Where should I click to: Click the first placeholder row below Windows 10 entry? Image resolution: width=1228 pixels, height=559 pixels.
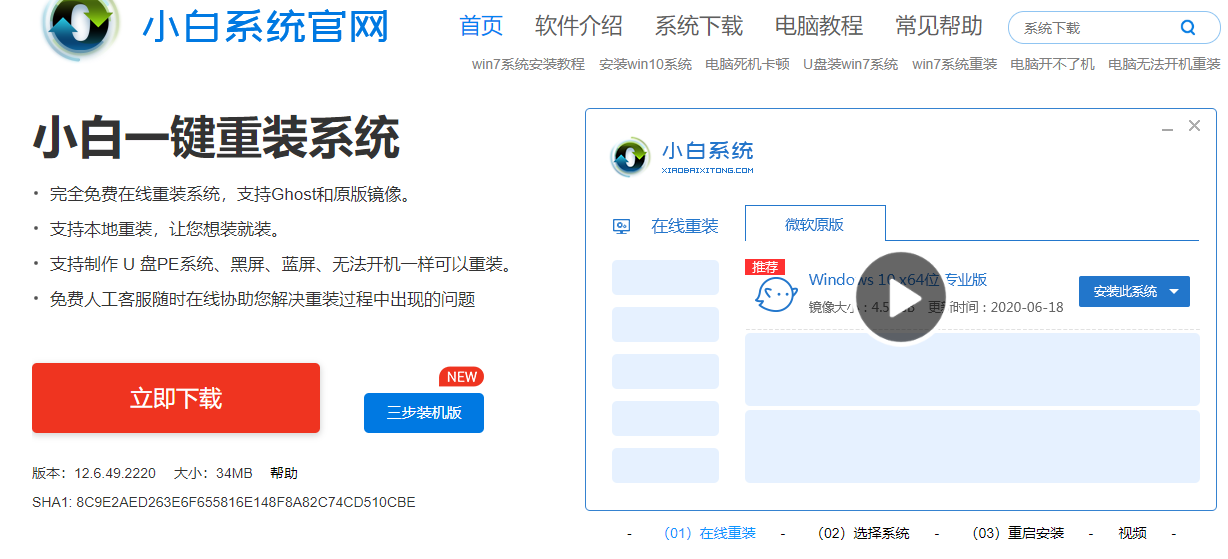[x=972, y=369]
